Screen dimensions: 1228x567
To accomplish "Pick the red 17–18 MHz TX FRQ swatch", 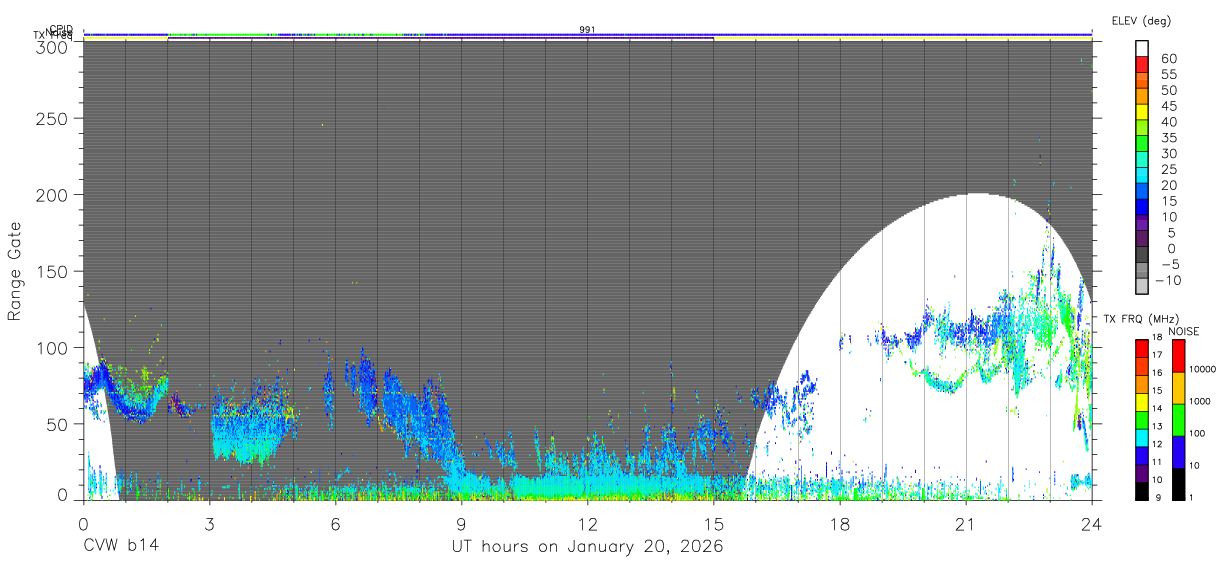I will tap(1142, 348).
